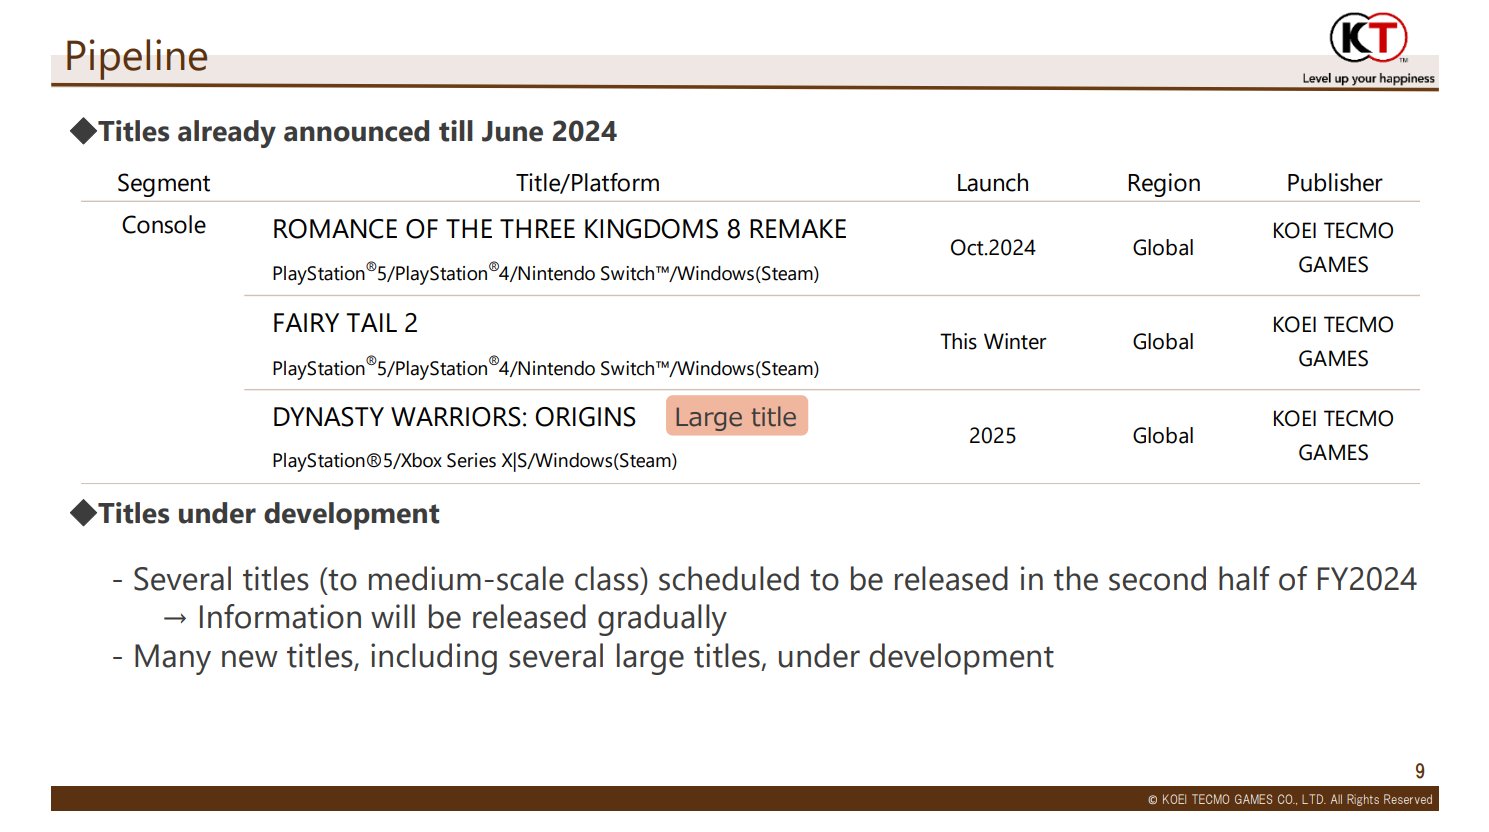Click the platform line under FAIRY TAIL 2

545,368
